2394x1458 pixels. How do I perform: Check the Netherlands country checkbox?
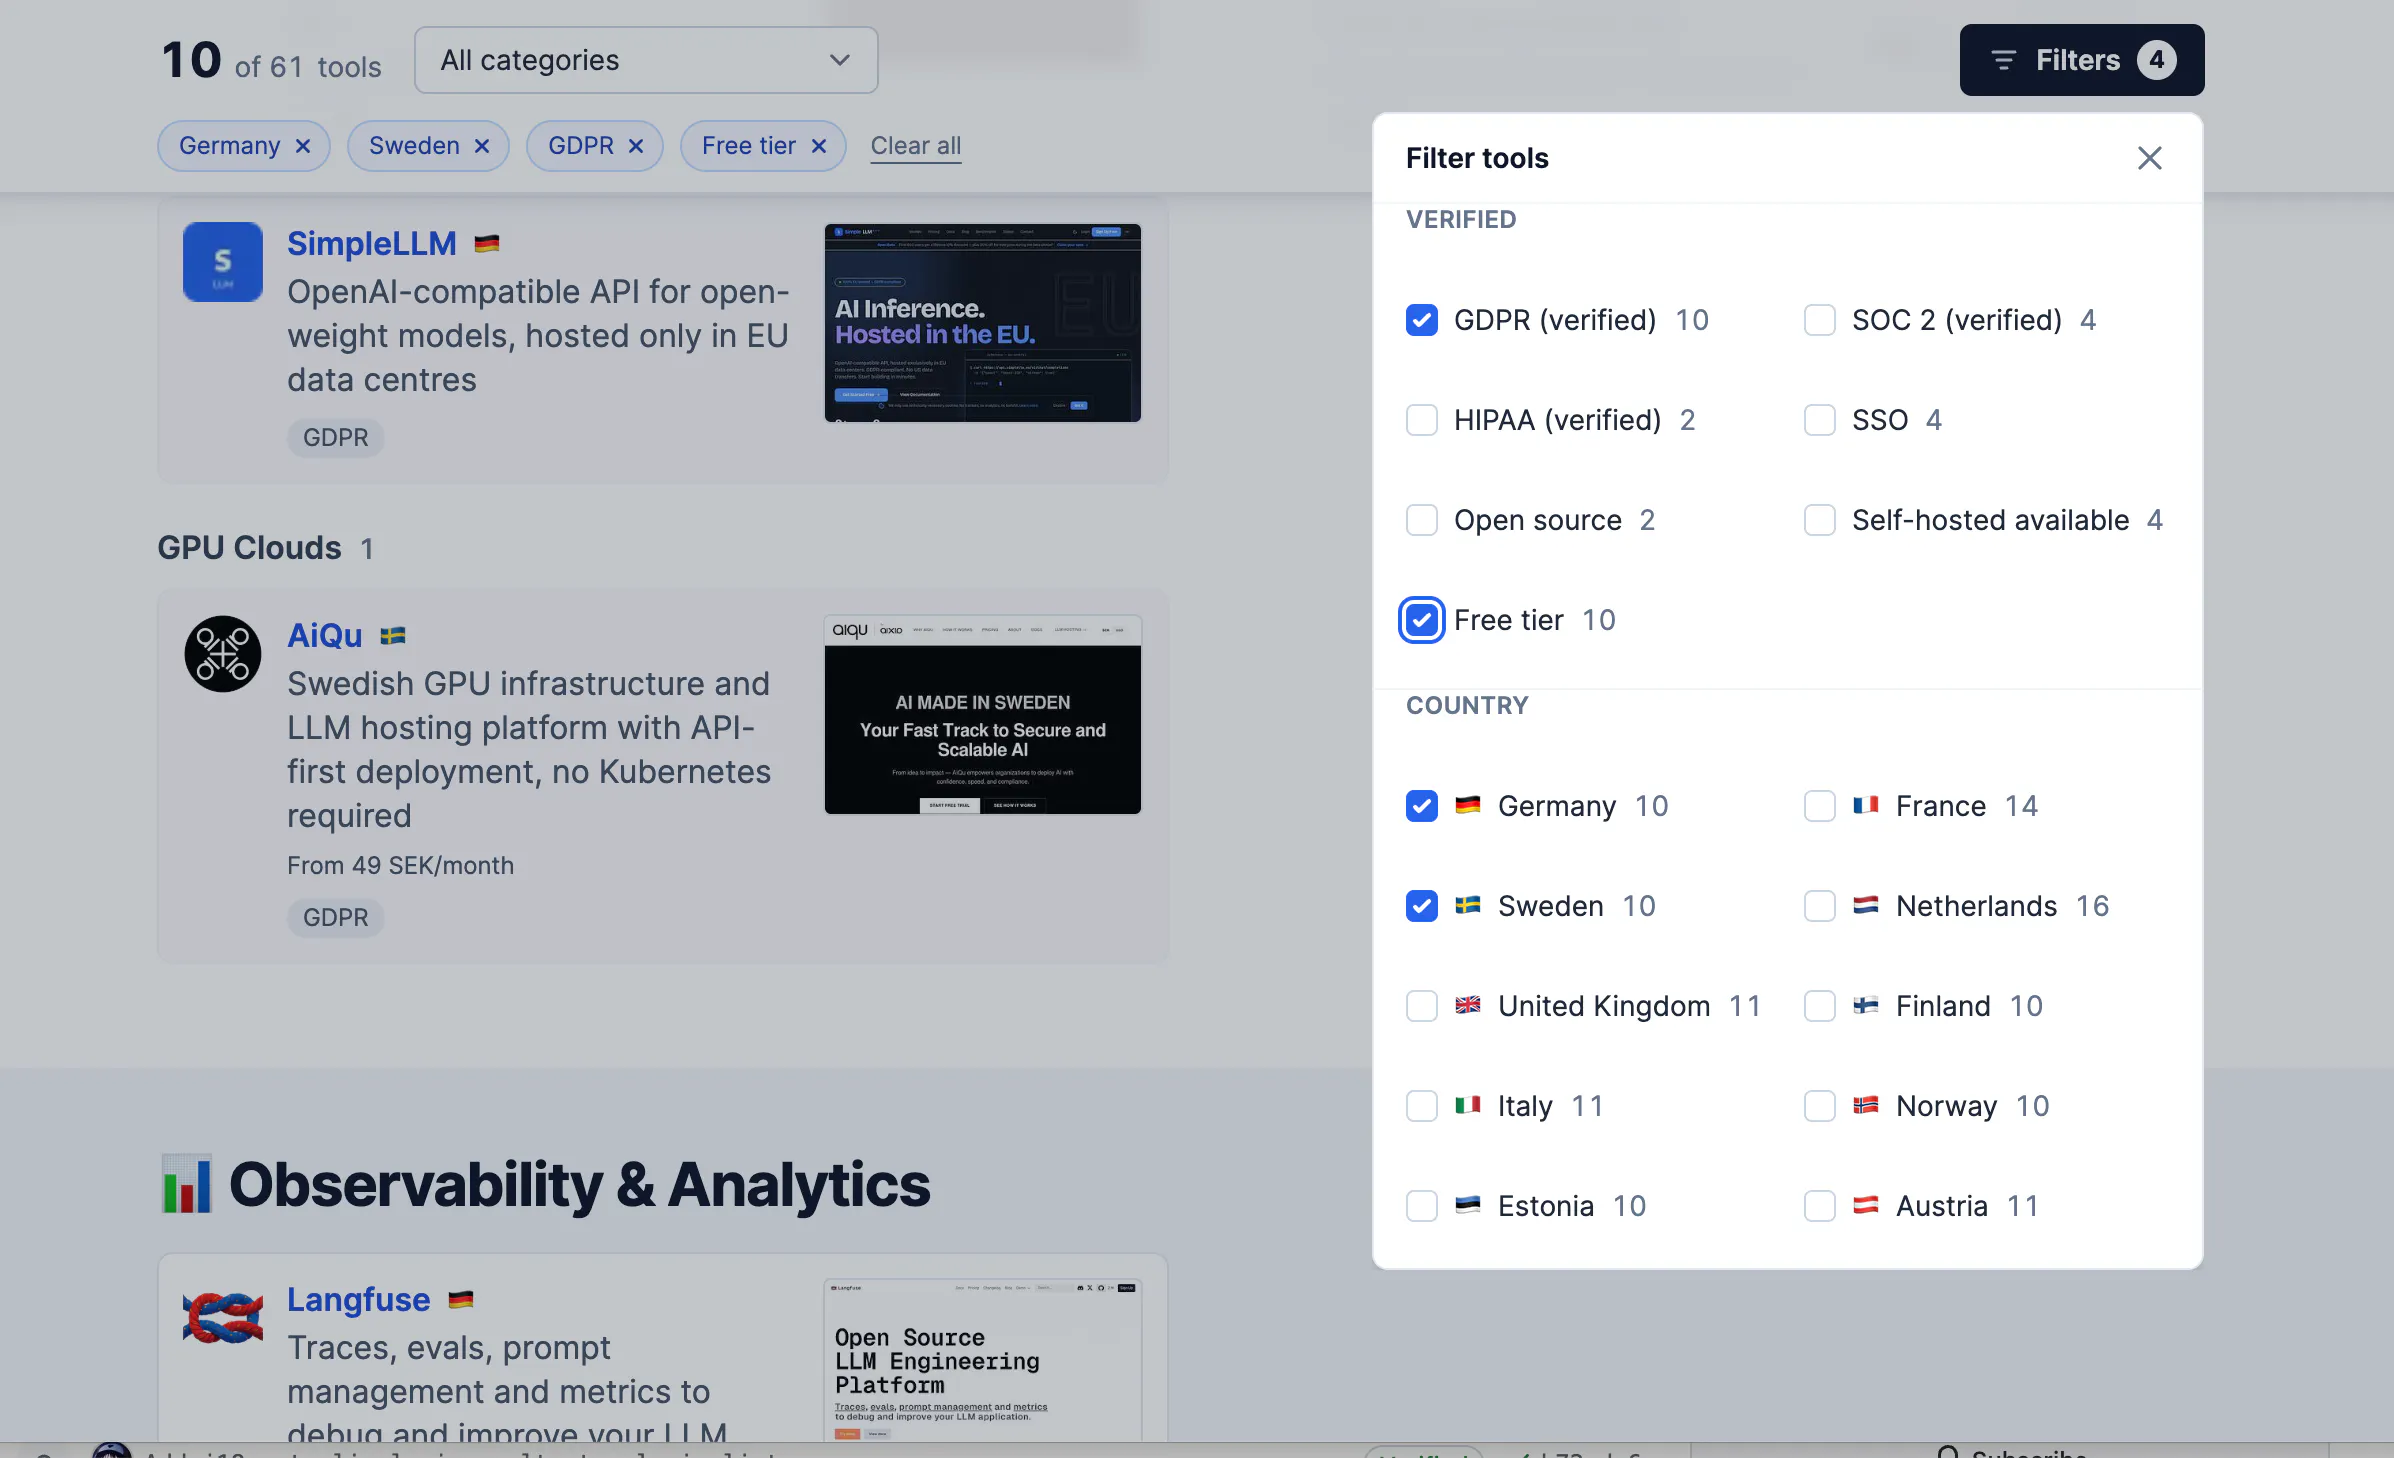pyautogui.click(x=1820, y=906)
